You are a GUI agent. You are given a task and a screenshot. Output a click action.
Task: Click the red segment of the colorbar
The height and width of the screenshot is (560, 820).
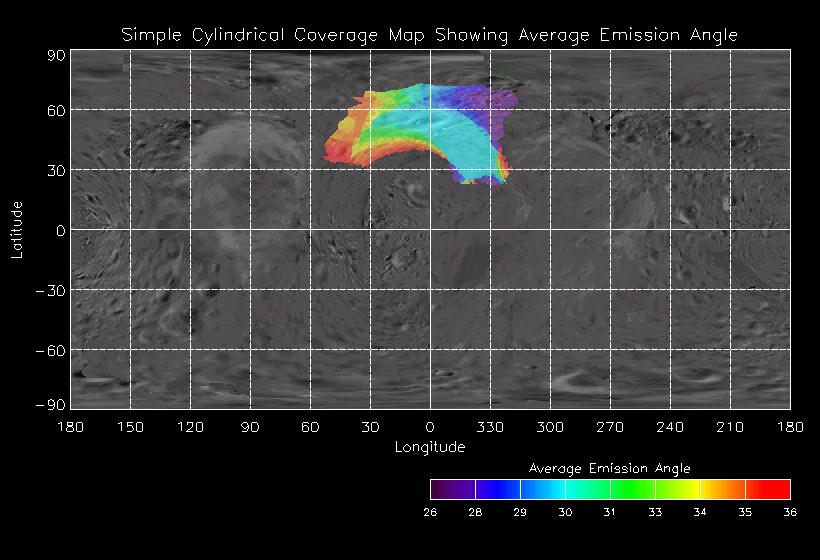pos(768,489)
